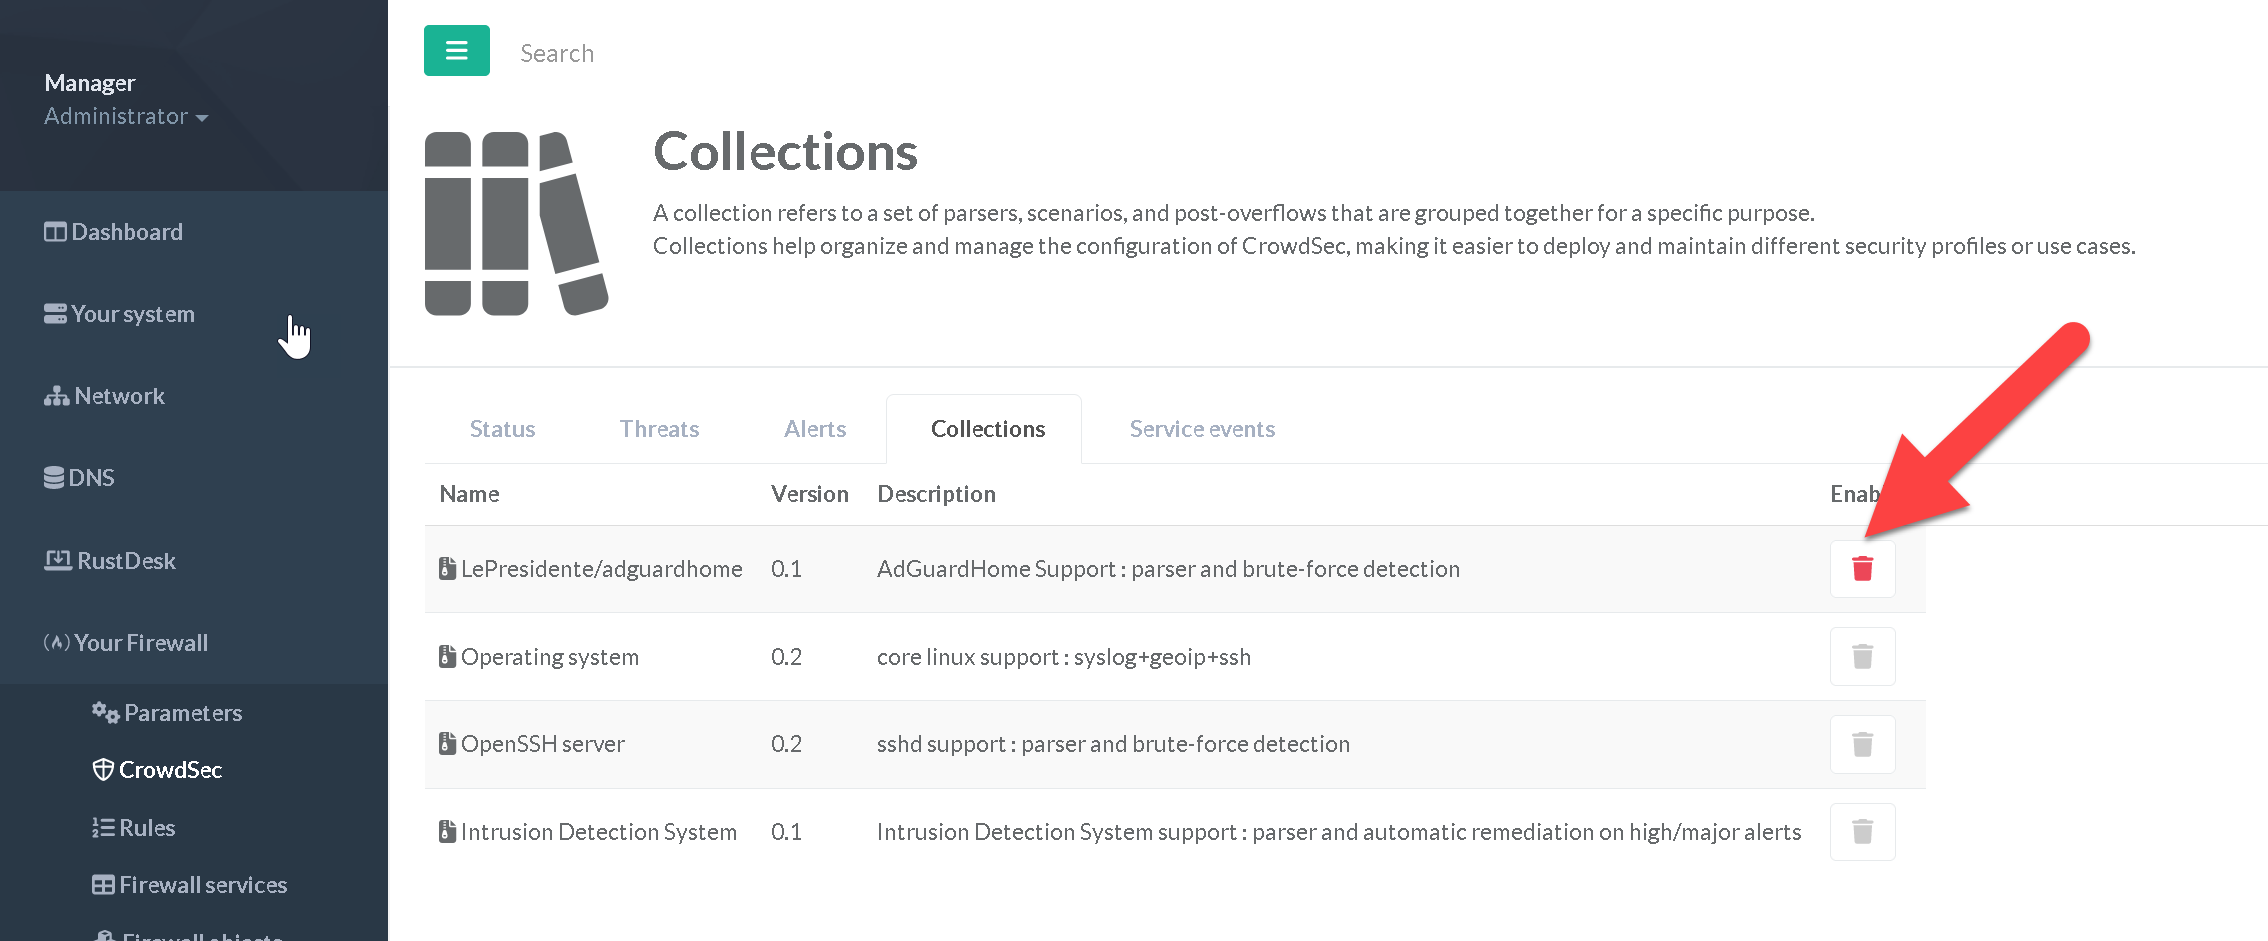Image resolution: width=2268 pixels, height=941 pixels.
Task: Click into the Search field
Action: 700,53
